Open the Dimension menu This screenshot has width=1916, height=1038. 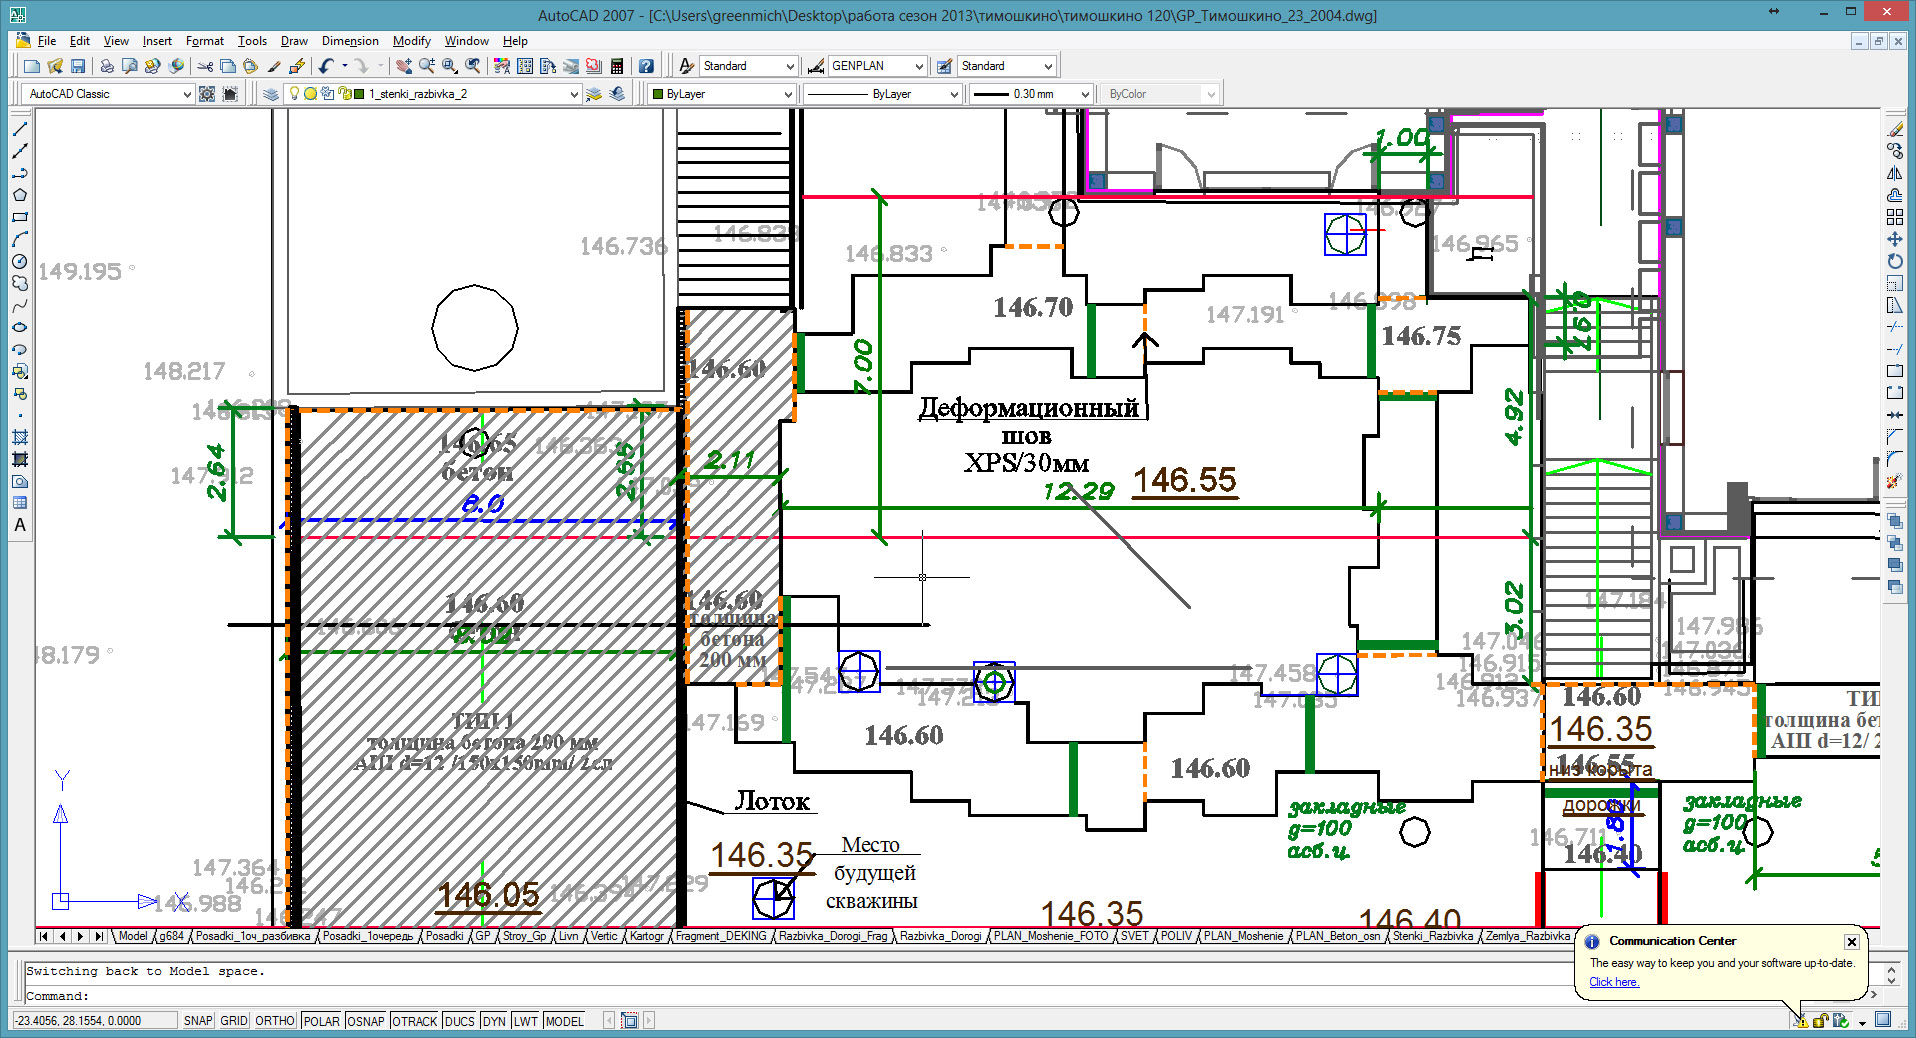350,41
